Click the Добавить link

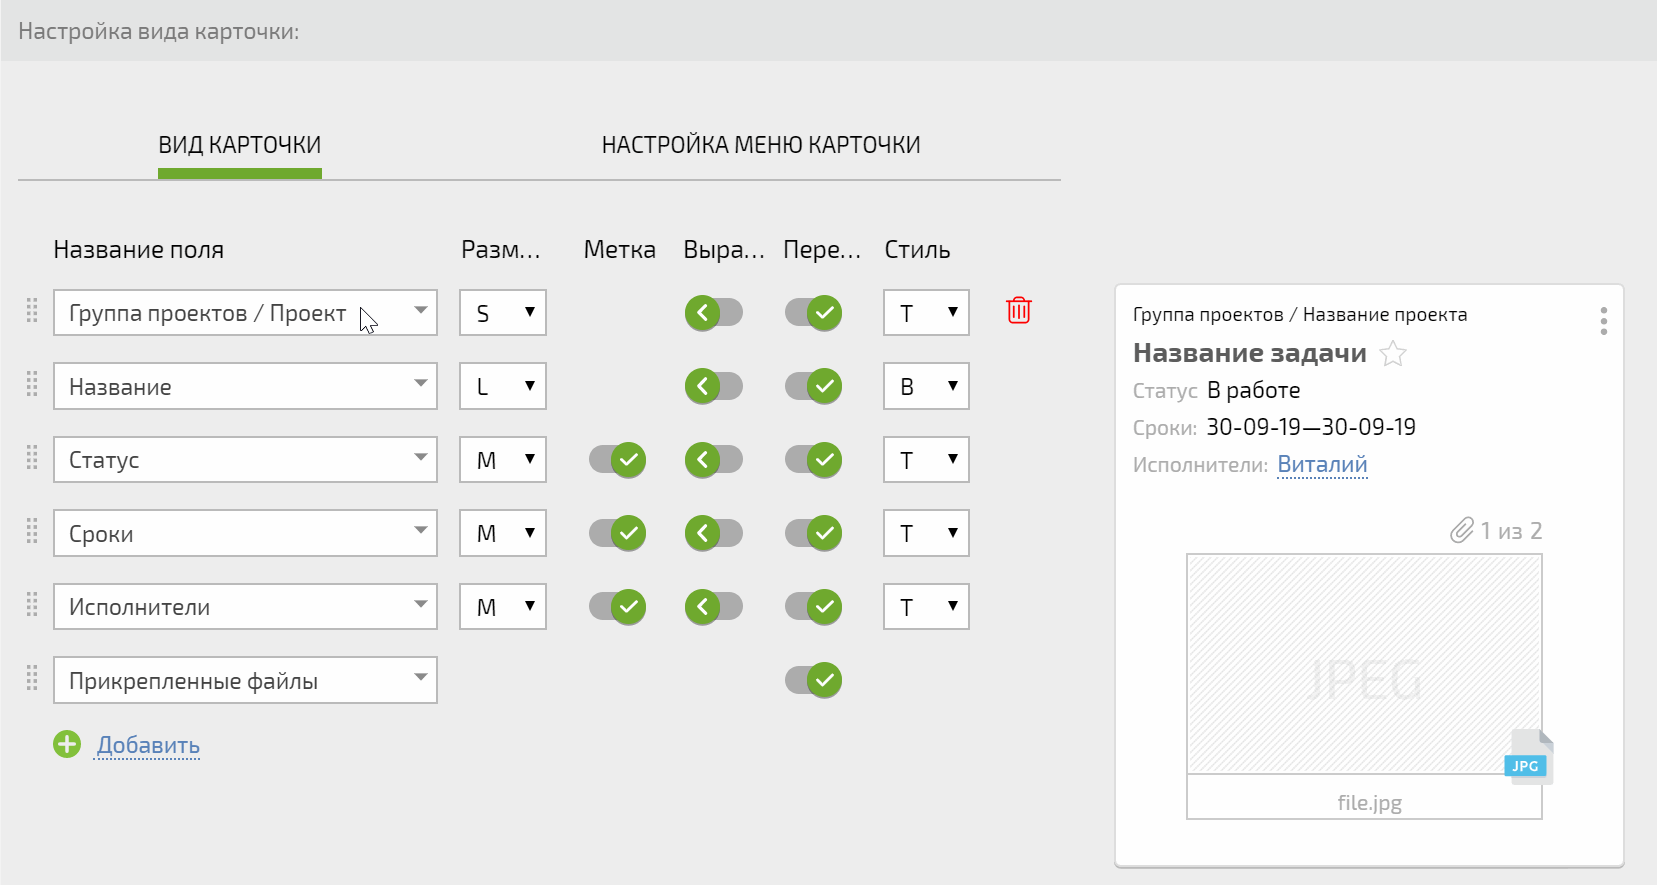pos(148,745)
